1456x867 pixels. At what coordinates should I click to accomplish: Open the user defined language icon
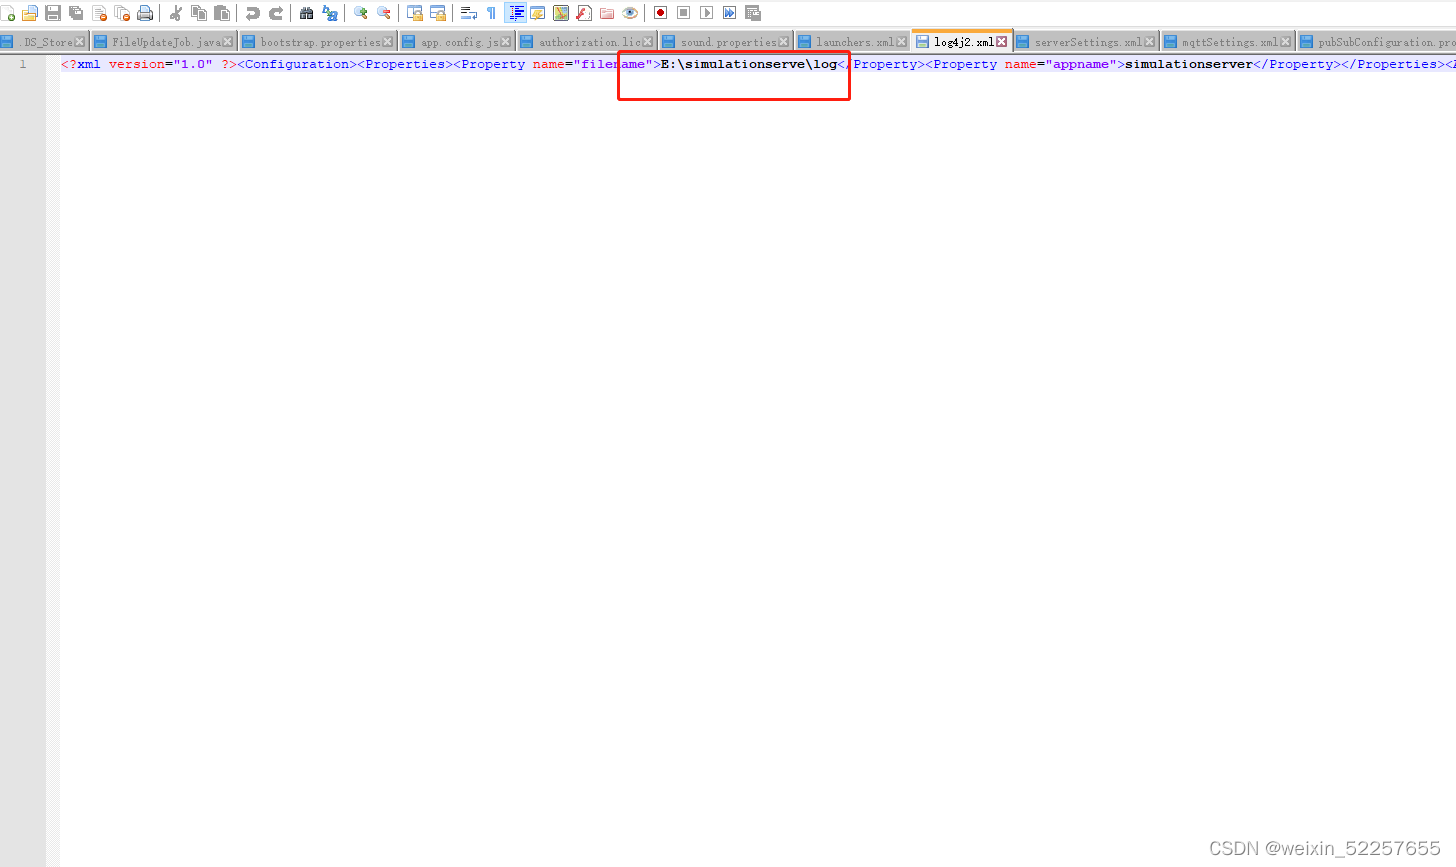[x=537, y=13]
